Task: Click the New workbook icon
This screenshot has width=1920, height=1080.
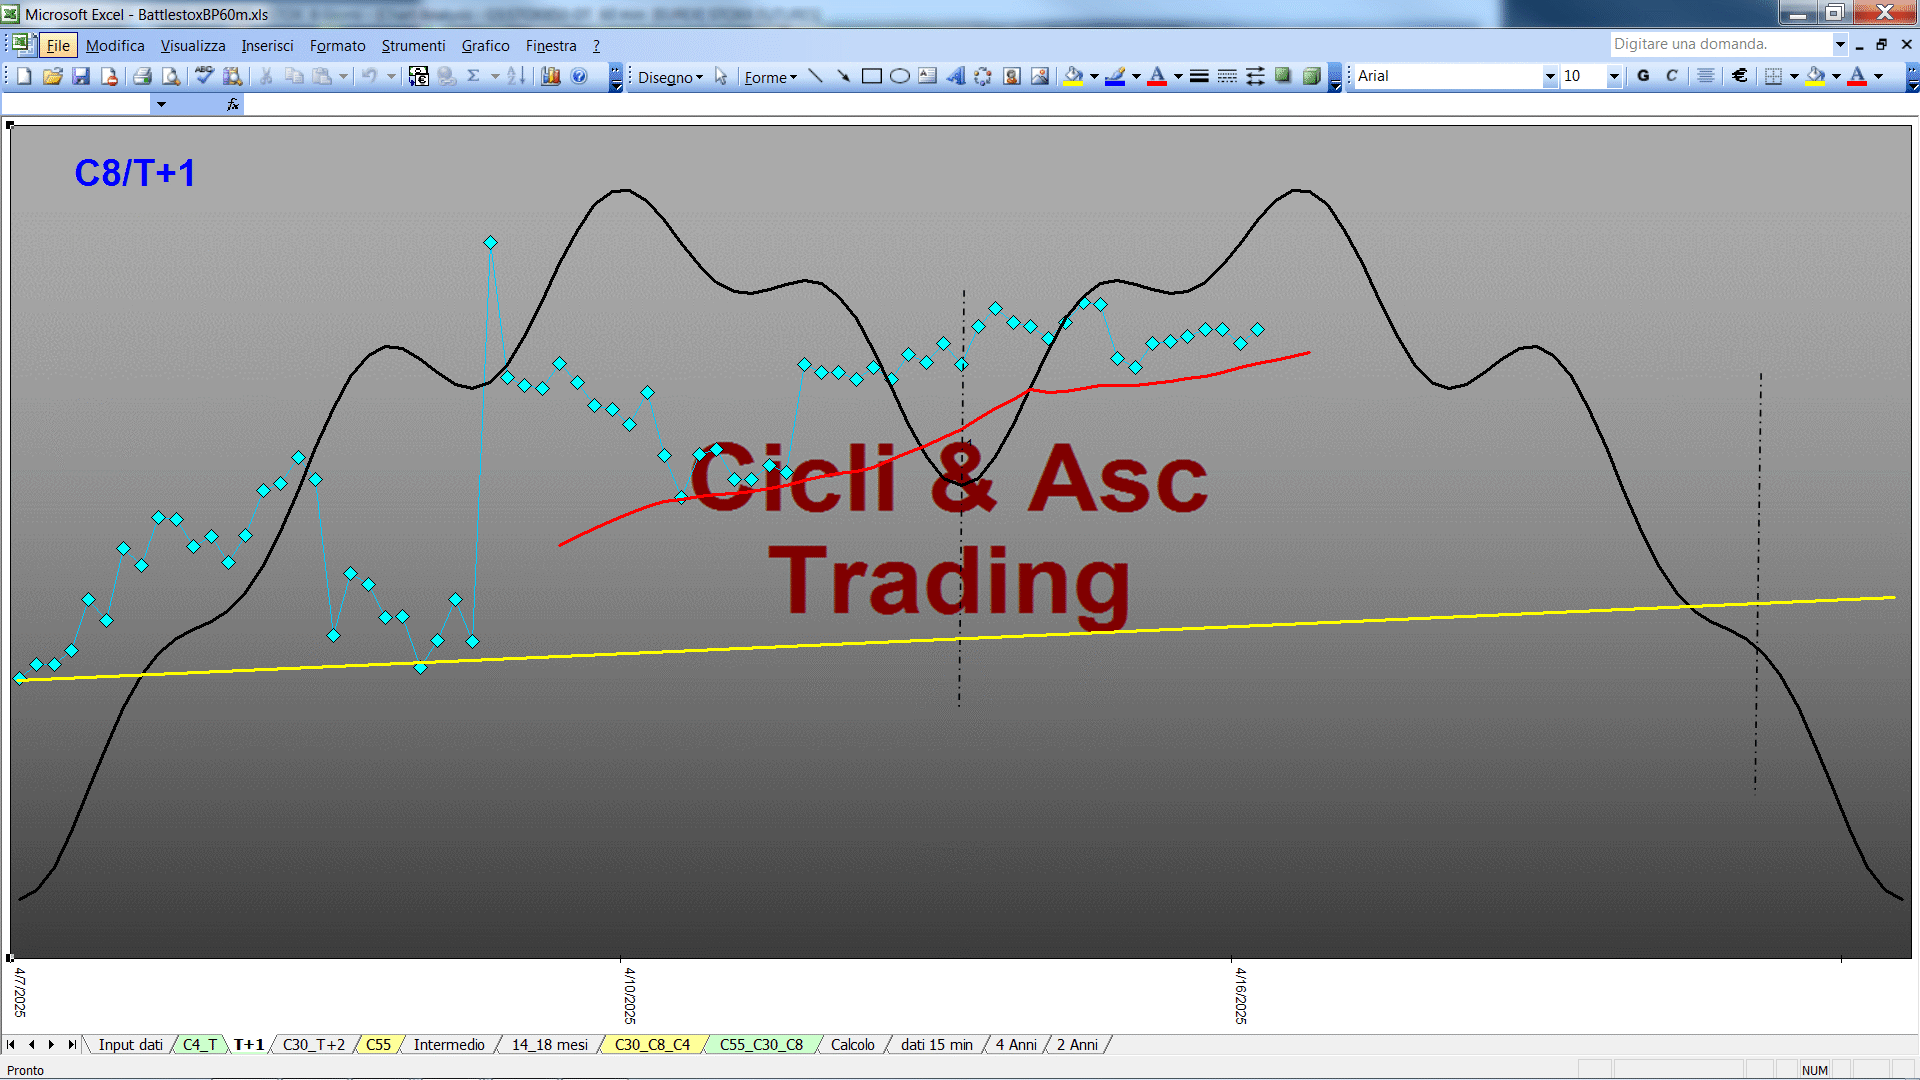Action: (24, 76)
